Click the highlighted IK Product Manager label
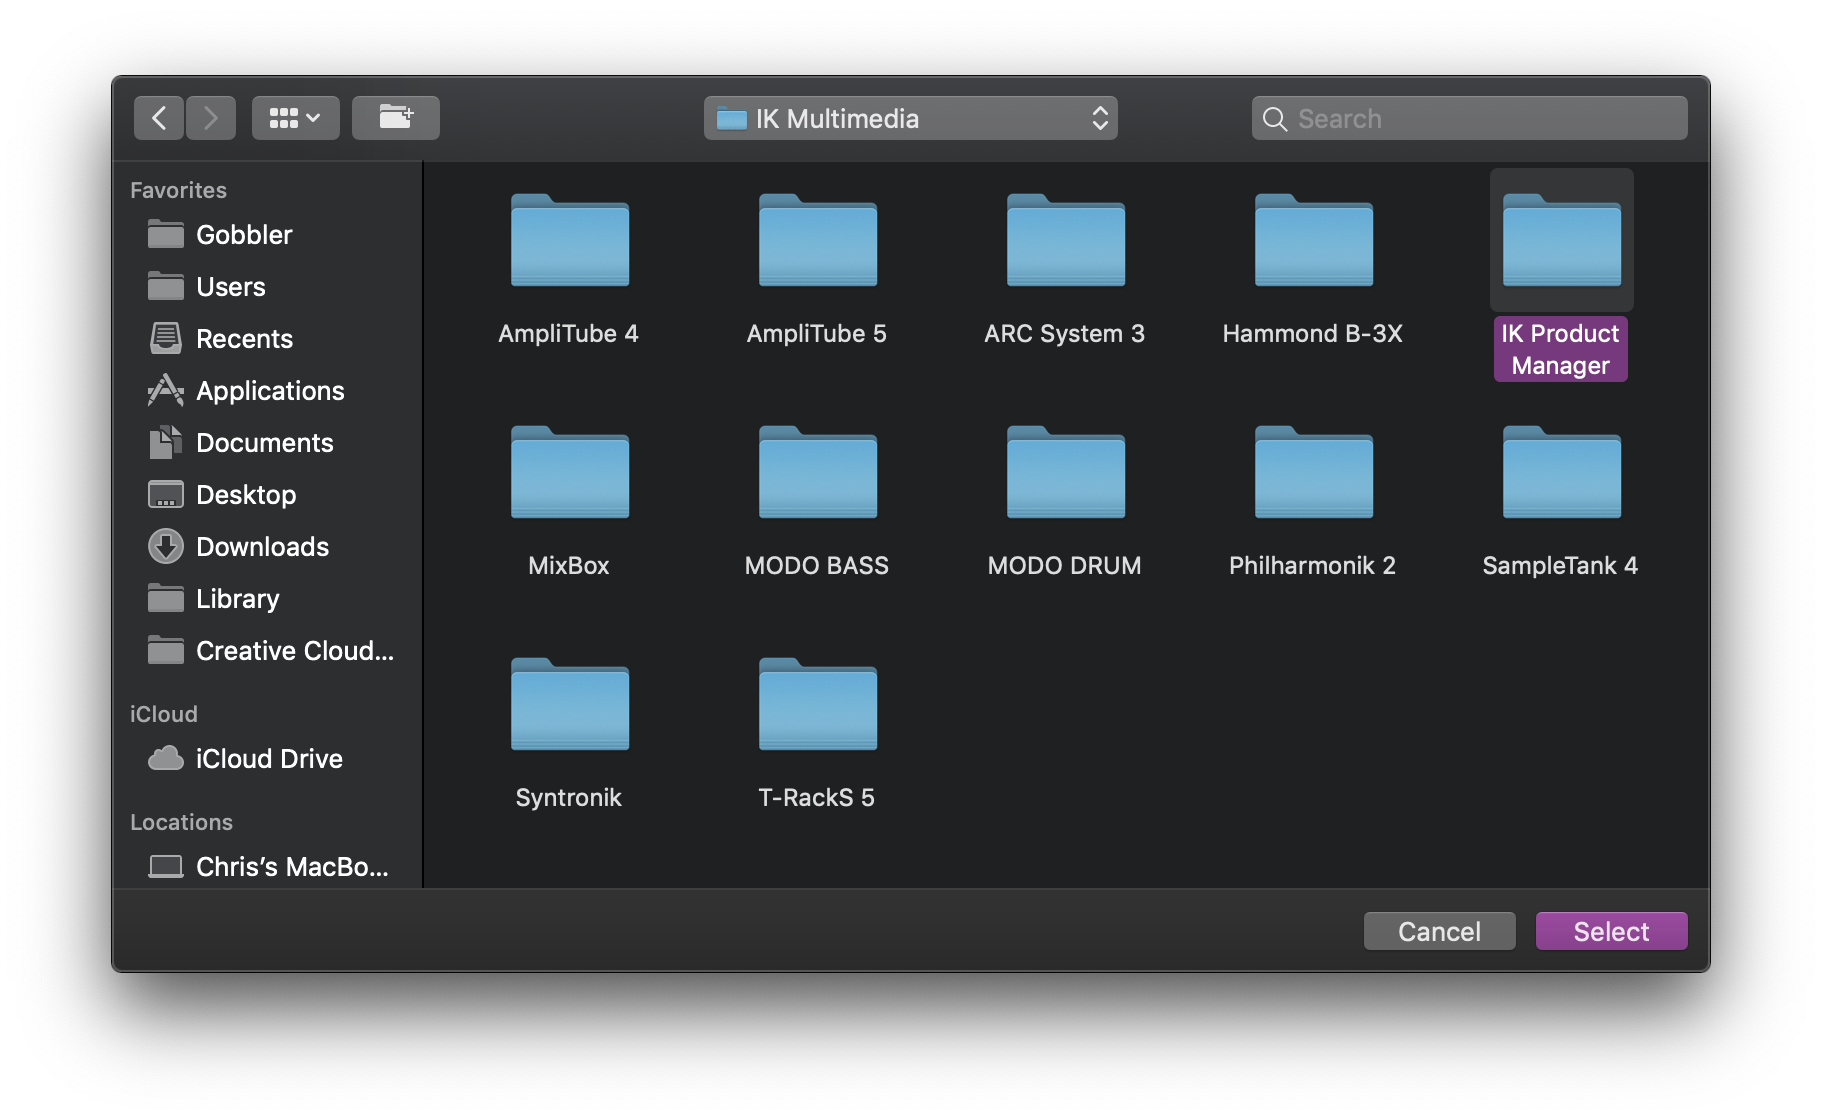1822x1120 pixels. pyautogui.click(x=1561, y=349)
